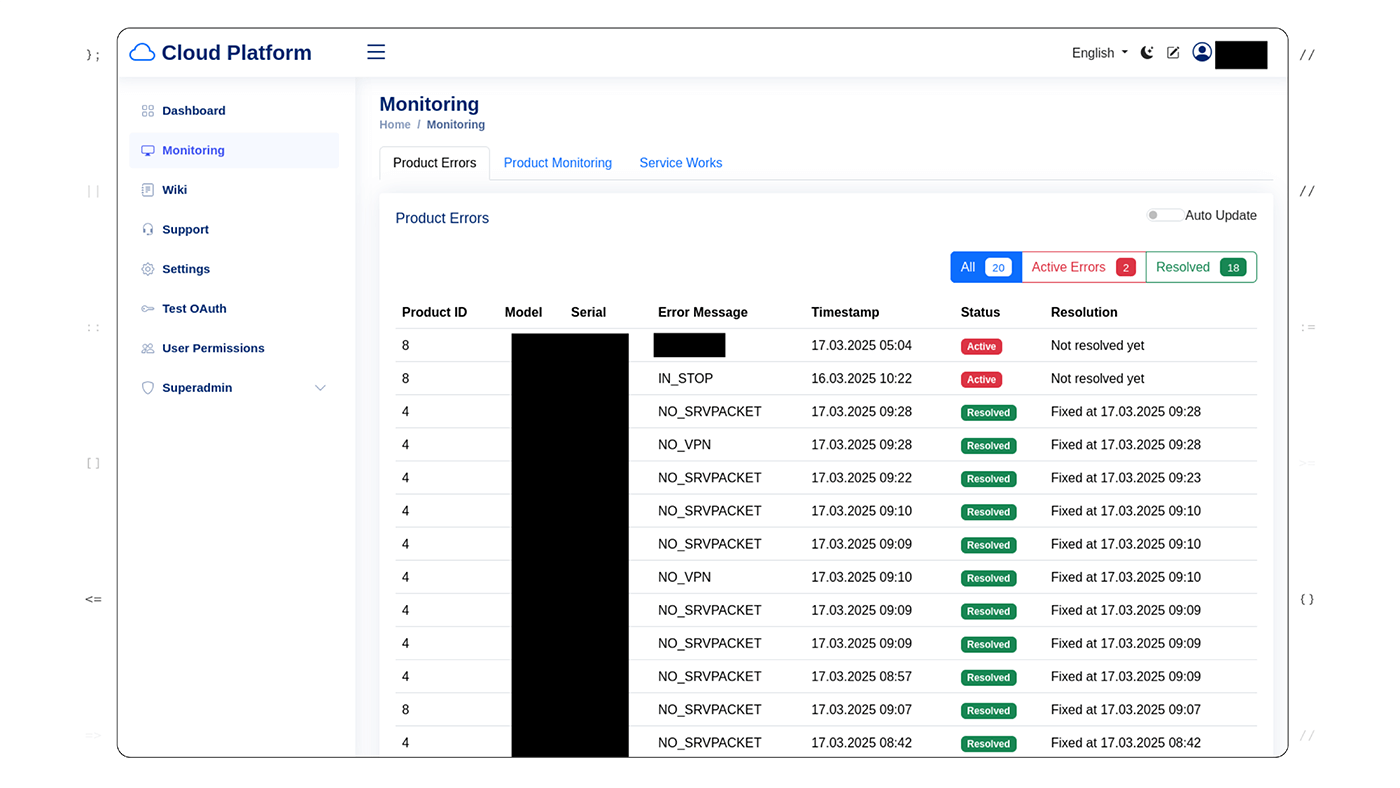Click the timestamp 17.03.2025 08:57
The height and width of the screenshot is (788, 1400).
point(861,677)
